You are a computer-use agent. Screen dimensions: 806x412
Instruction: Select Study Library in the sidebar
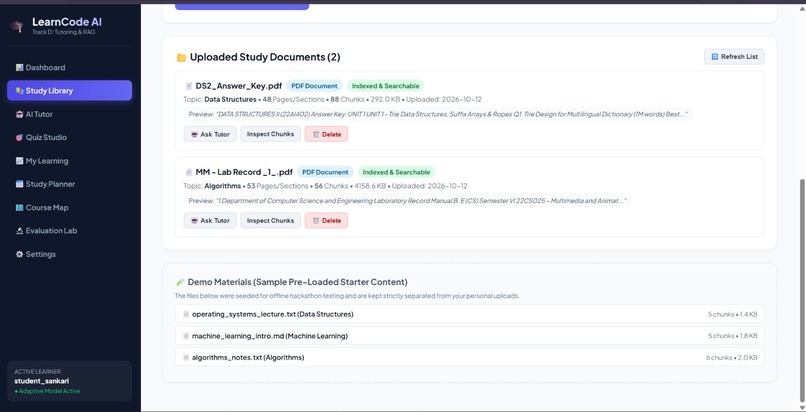coord(69,90)
